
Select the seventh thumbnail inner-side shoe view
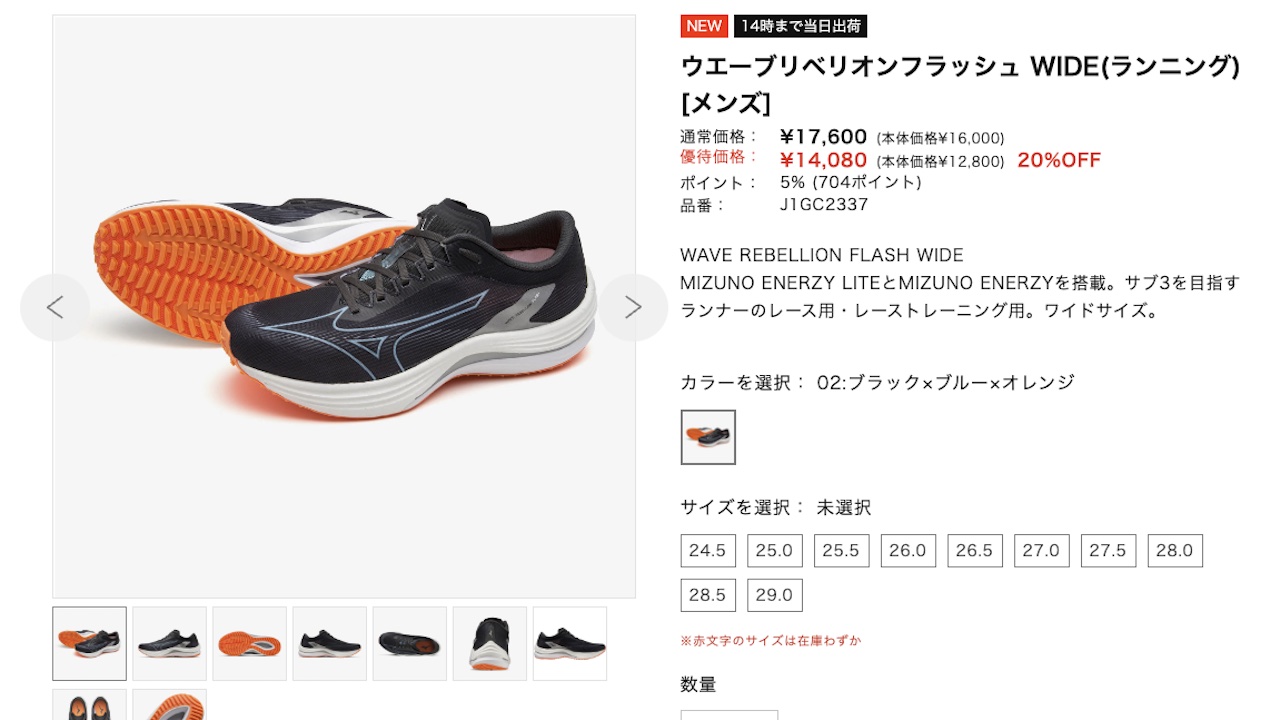point(570,643)
